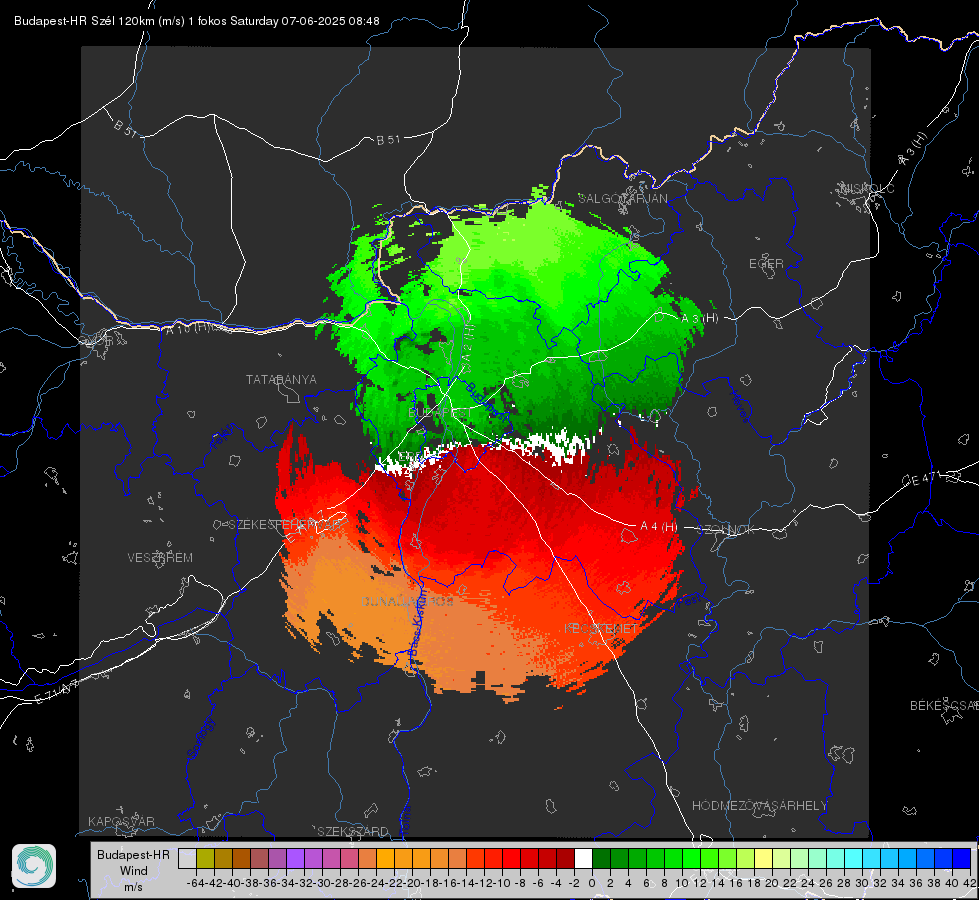Choose the dark green swatch between 0 and 2
The image size is (979, 900).
601,858
